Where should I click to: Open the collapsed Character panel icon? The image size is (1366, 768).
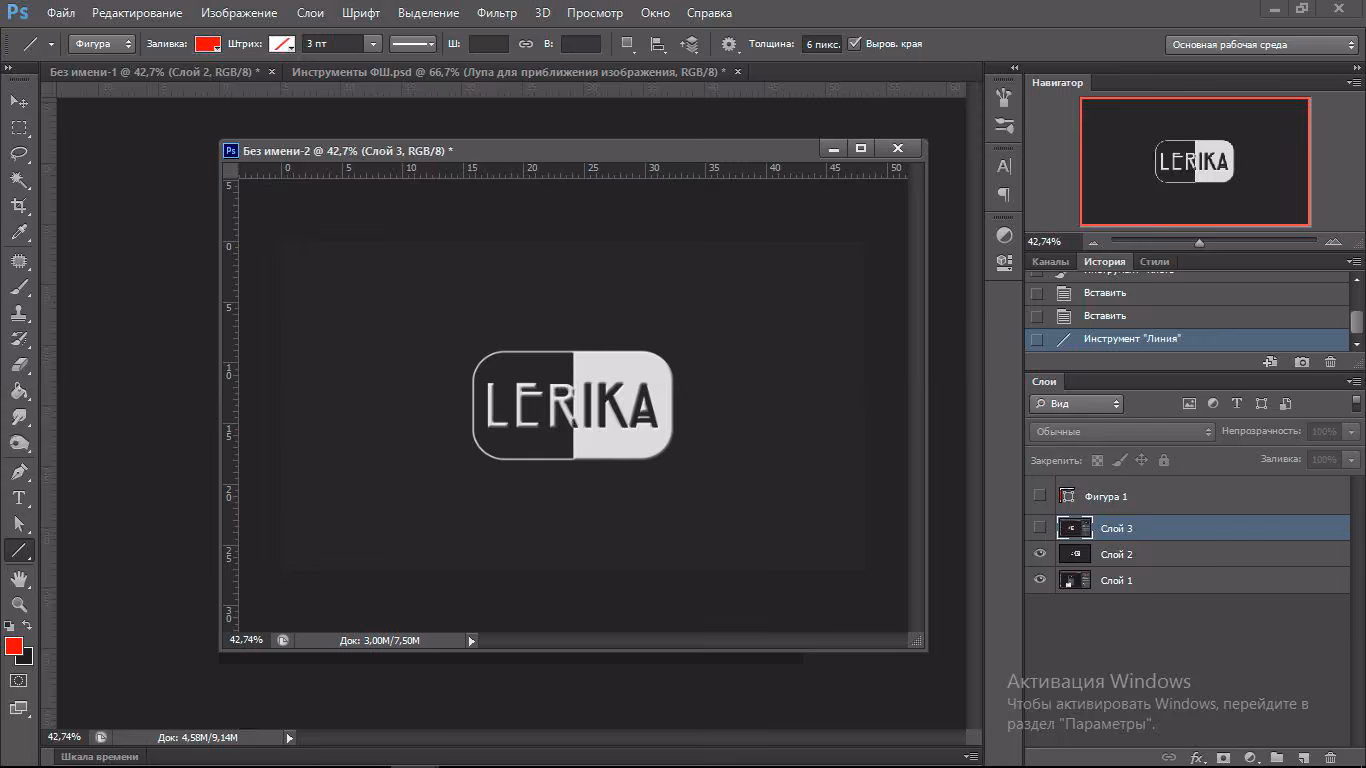click(1005, 166)
